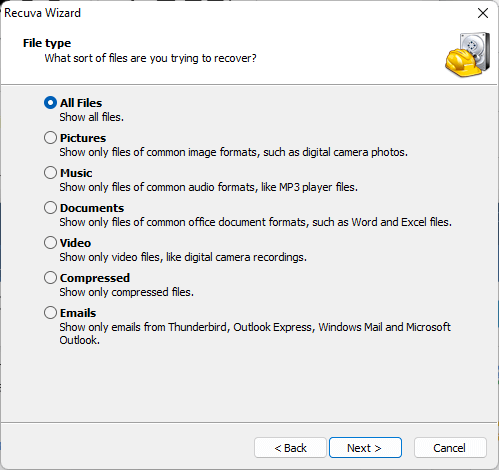Close the Recuva Wizard window

[x=483, y=13]
